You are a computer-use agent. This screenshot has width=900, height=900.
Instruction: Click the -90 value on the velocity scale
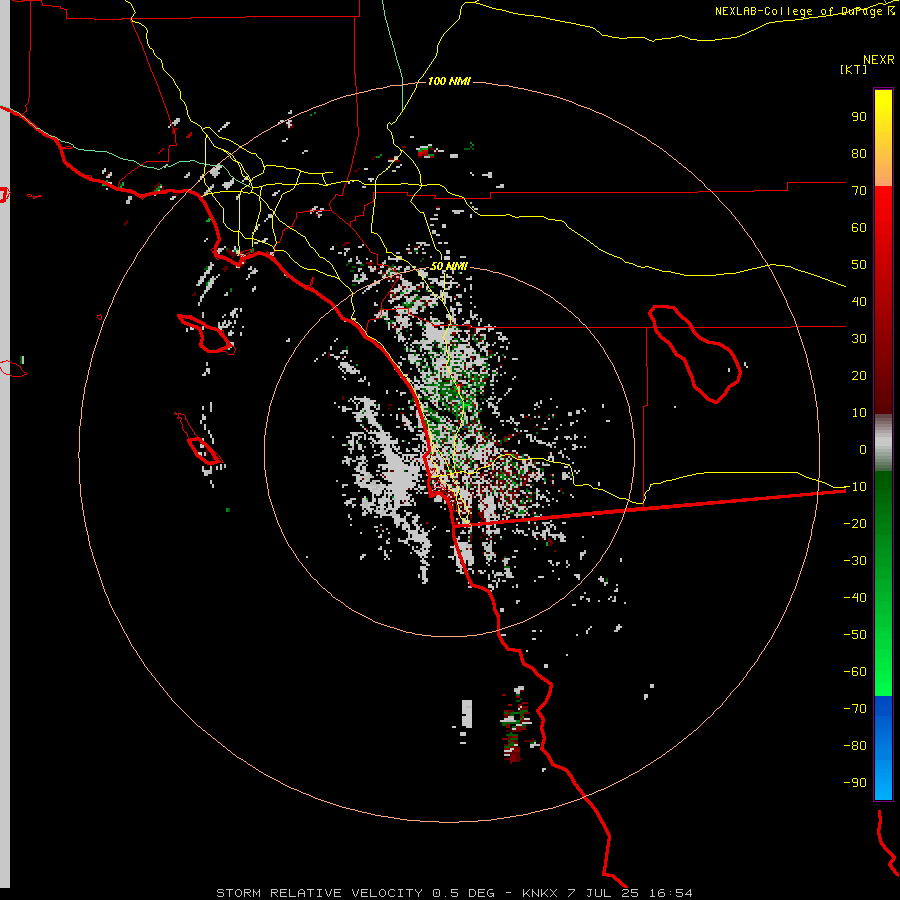pyautogui.click(x=855, y=783)
